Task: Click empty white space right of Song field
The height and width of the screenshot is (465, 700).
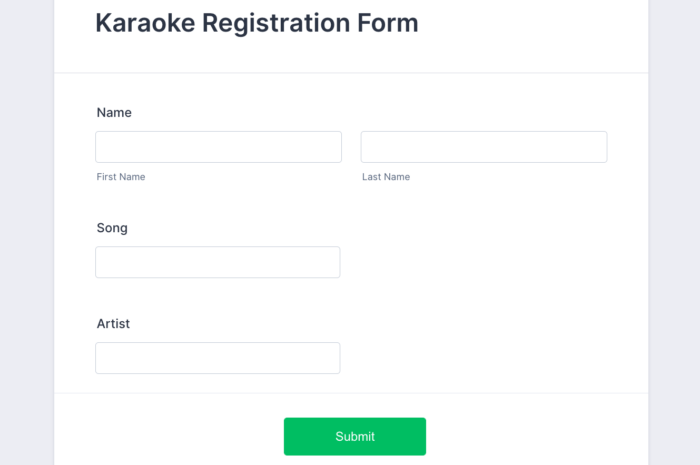Action: (x=480, y=262)
